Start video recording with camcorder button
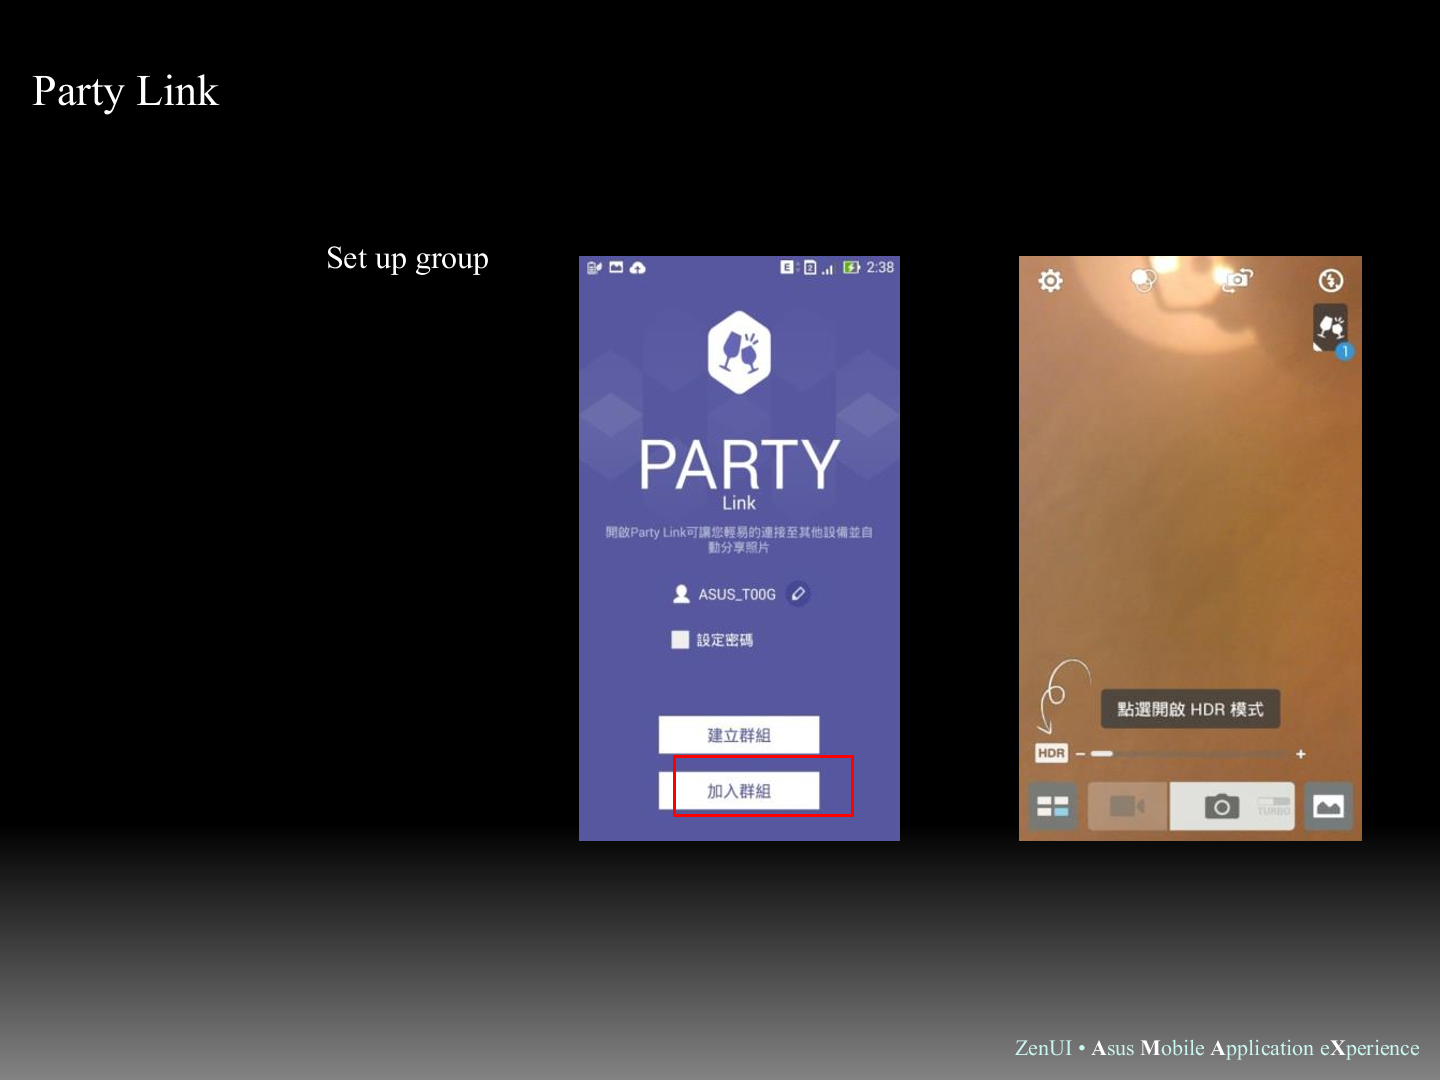Viewport: 1440px width, 1080px height. tap(1127, 806)
